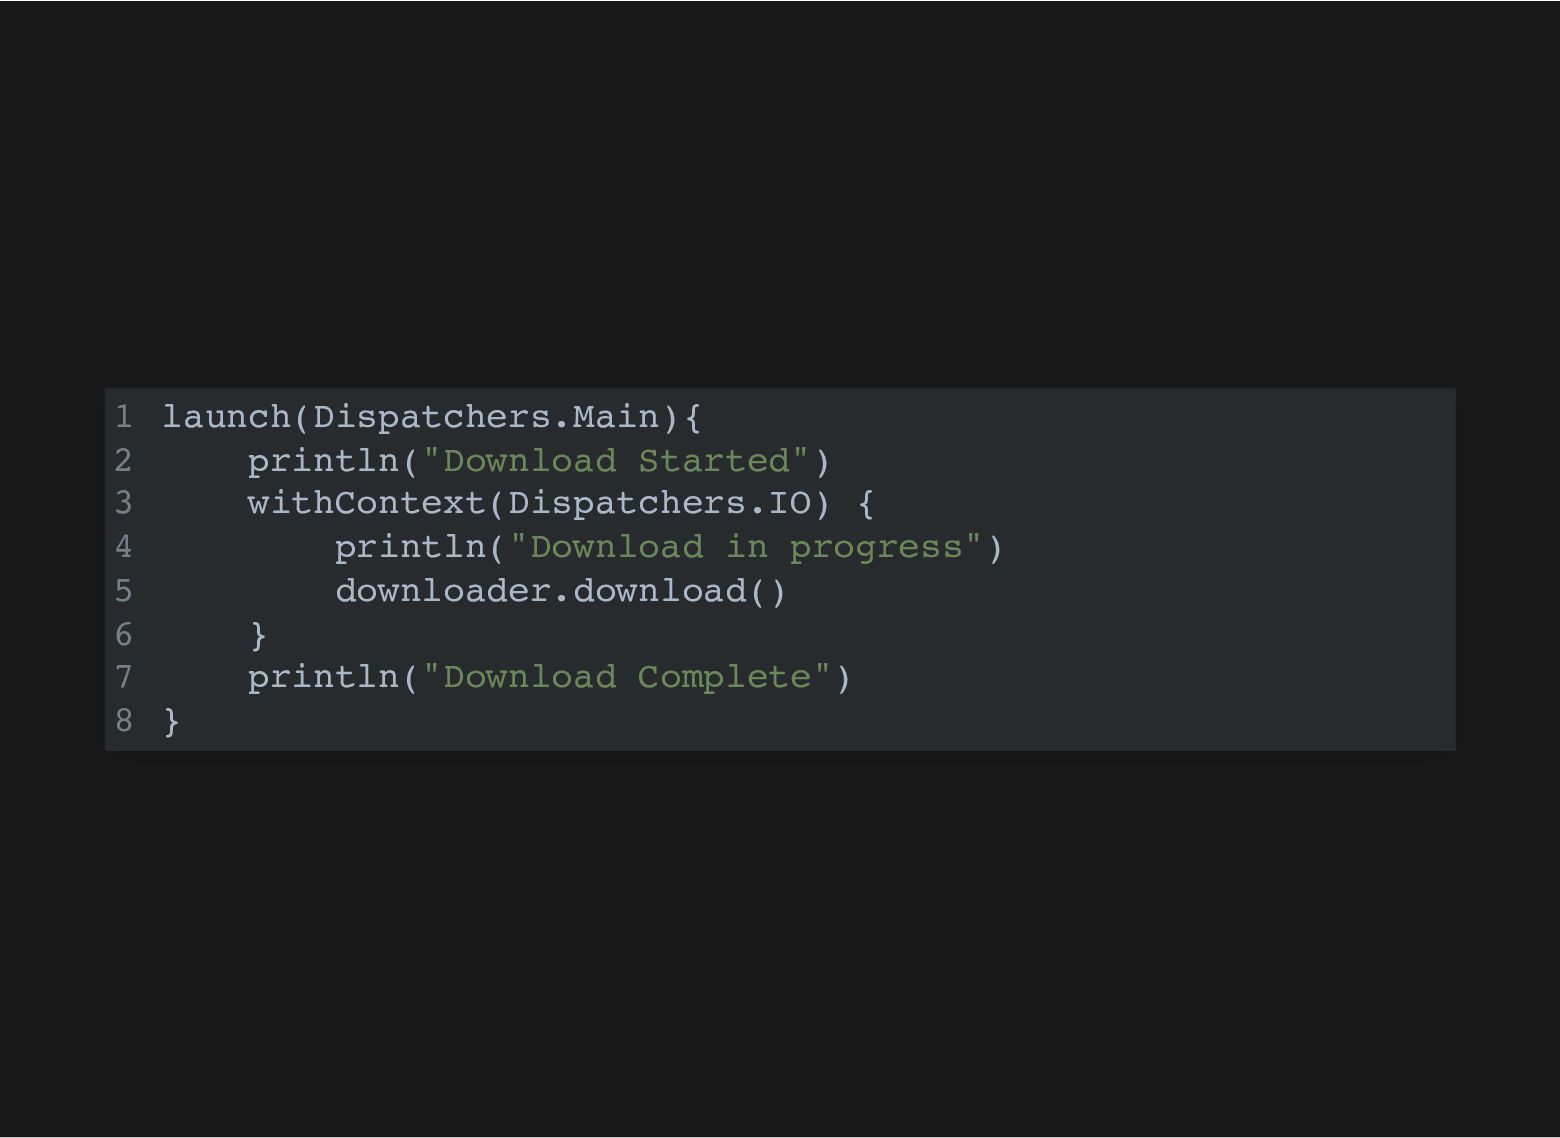The width and height of the screenshot is (1560, 1138).
Task: Click line number 2 in the gutter
Action: pos(123,461)
